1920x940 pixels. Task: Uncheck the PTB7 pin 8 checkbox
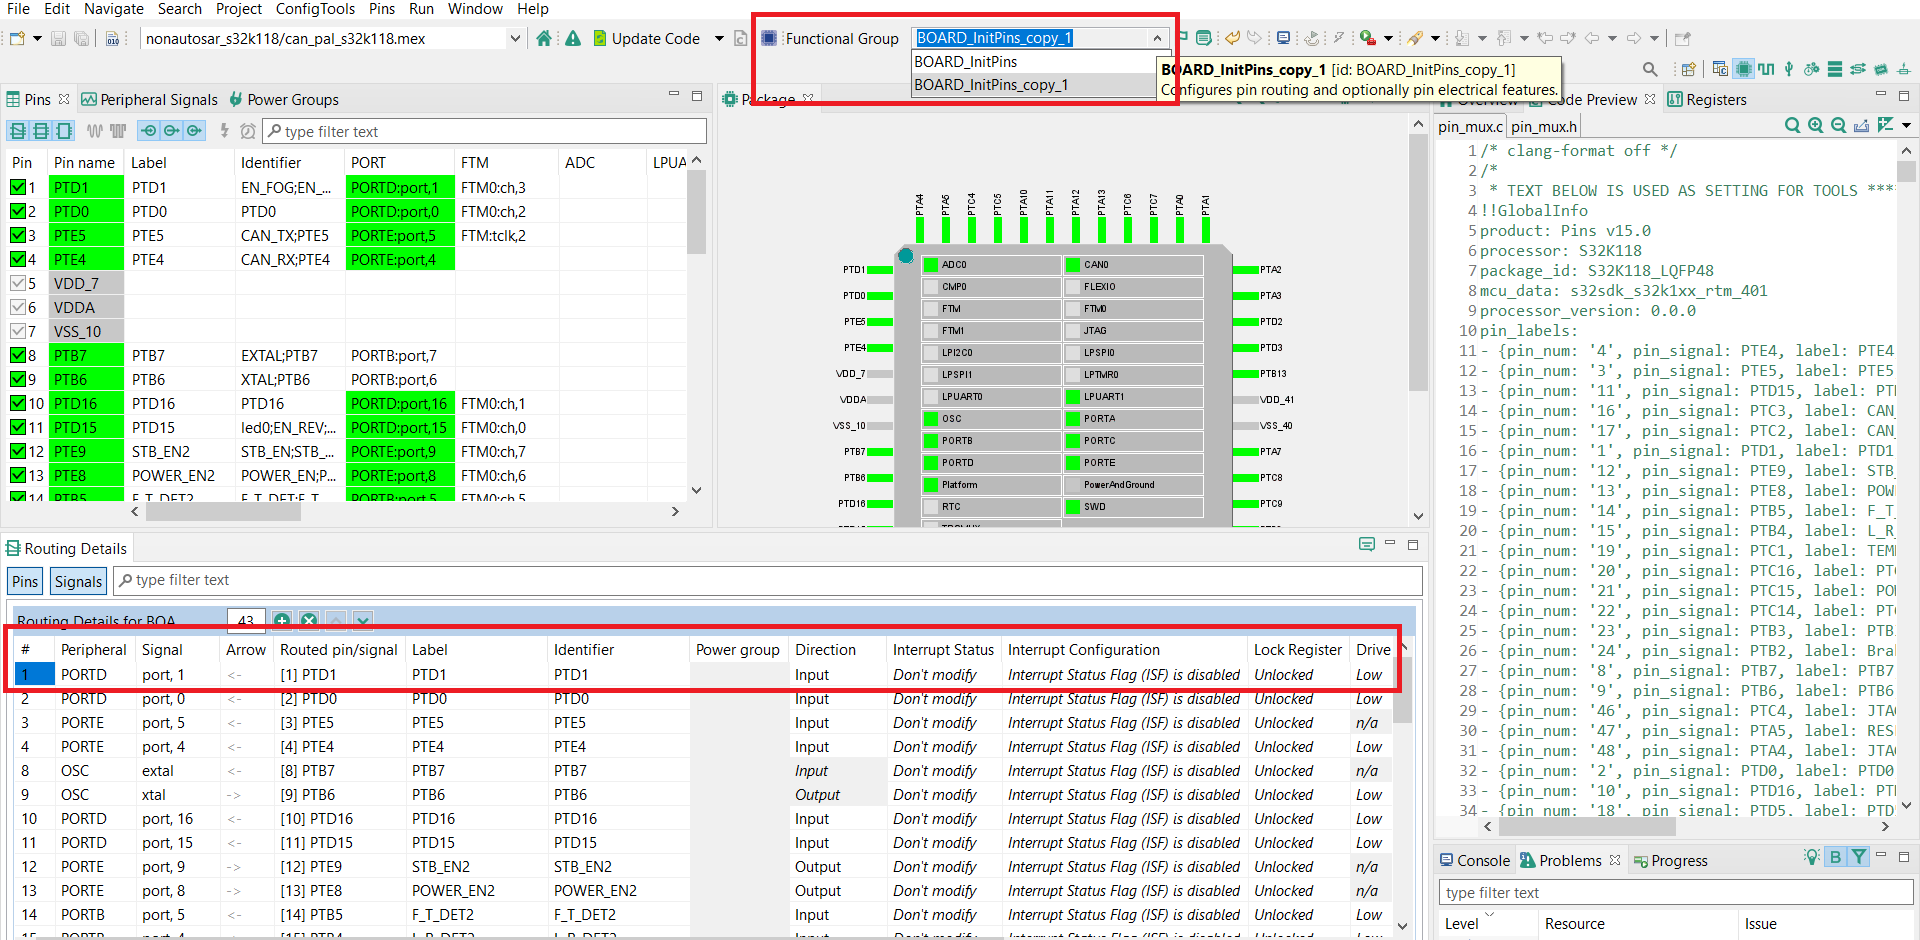click(18, 355)
